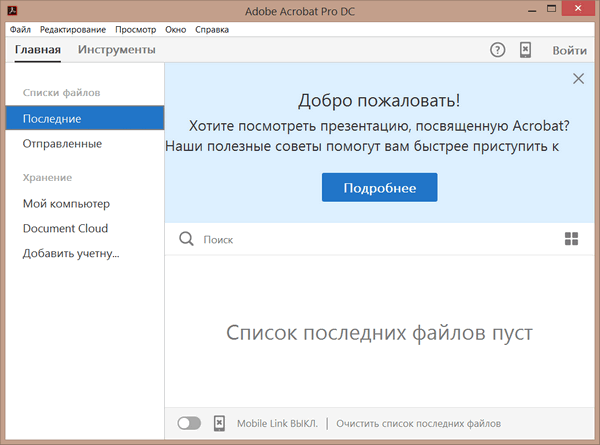Click the Списки файлов section label
This screenshot has width=600, height=445.
(x=61, y=93)
